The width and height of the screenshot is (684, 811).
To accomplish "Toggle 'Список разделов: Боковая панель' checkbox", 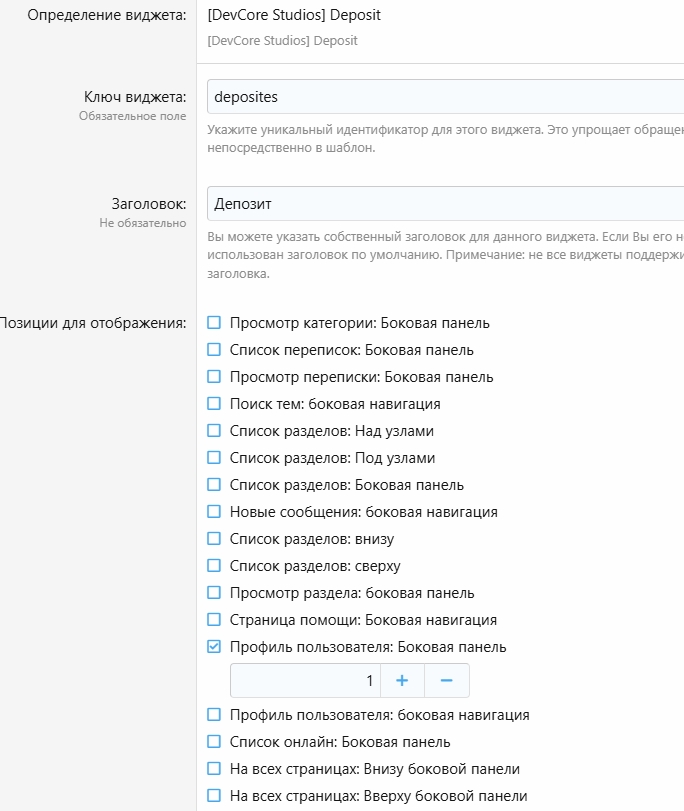I will [x=214, y=485].
